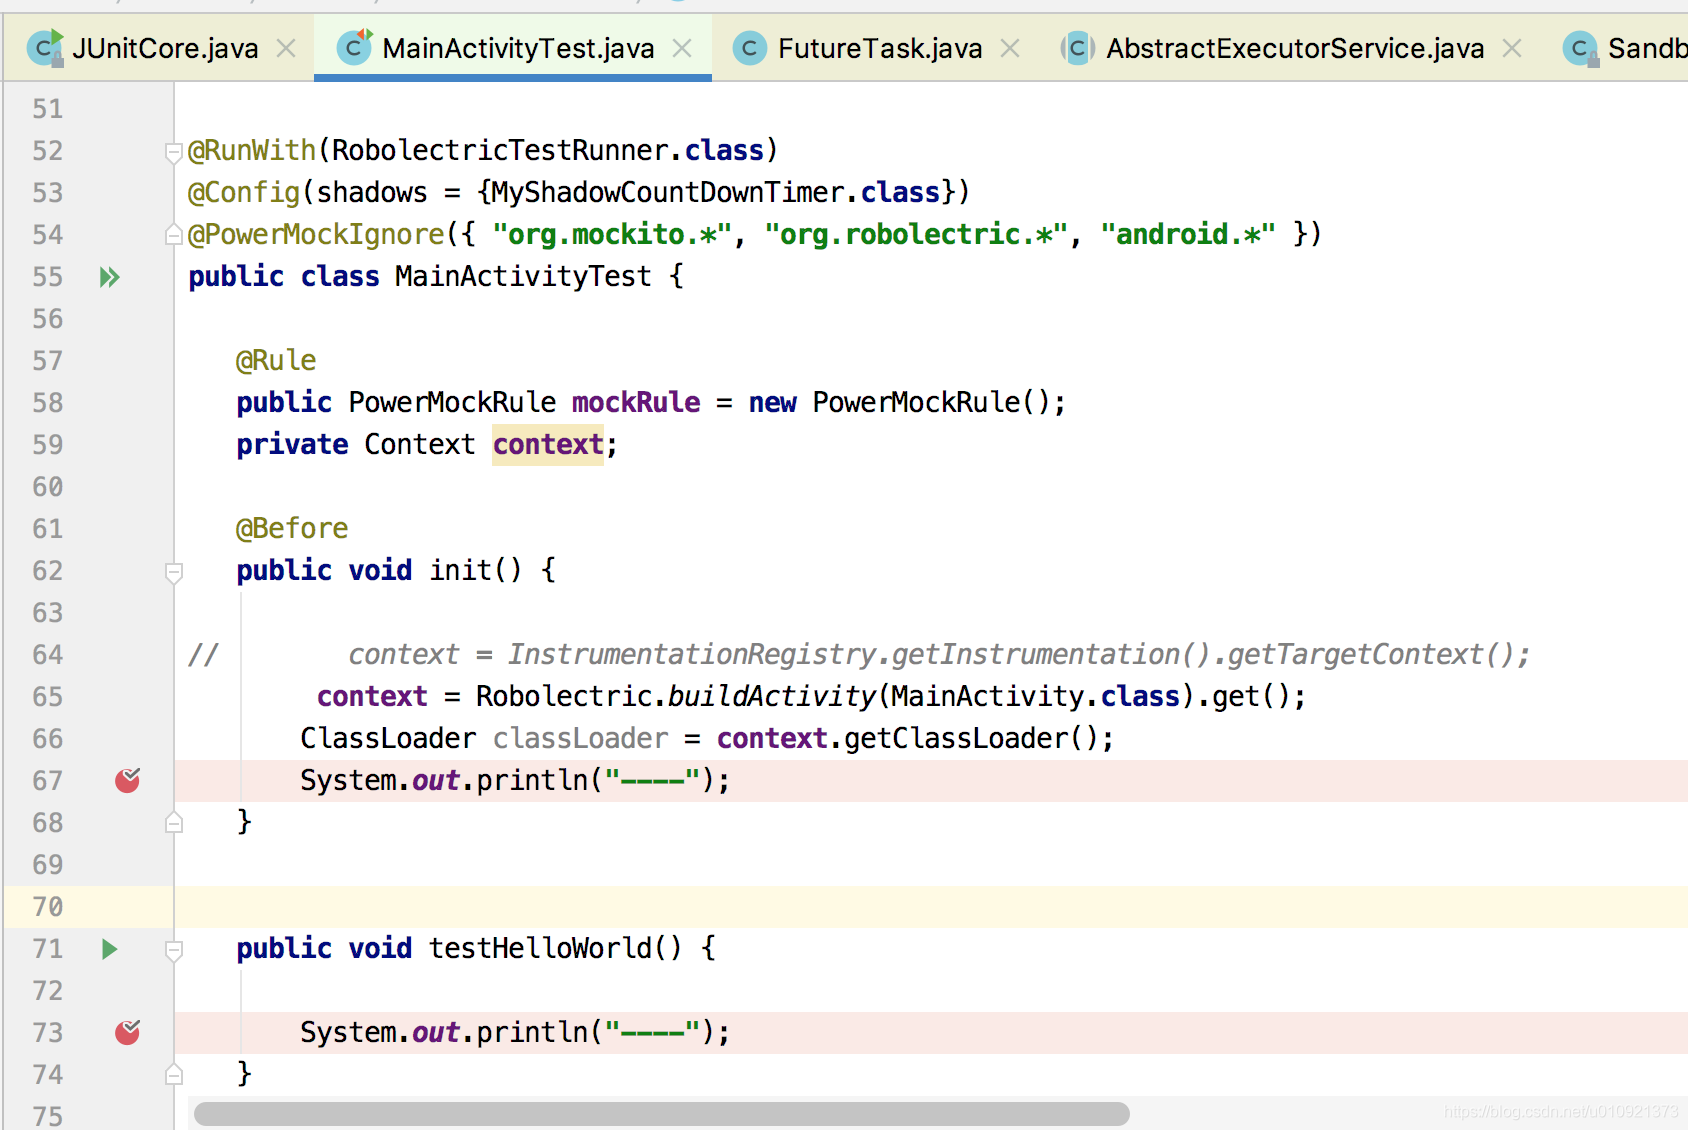Click line number 51 in the gutter
The image size is (1688, 1130).
(x=47, y=108)
